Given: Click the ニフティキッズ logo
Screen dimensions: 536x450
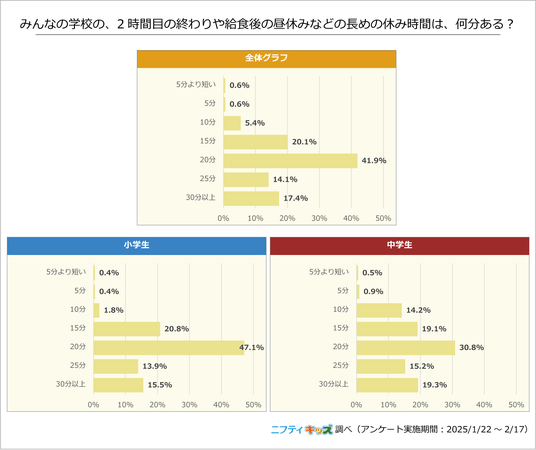Looking at the screenshot, I should 302,429.
